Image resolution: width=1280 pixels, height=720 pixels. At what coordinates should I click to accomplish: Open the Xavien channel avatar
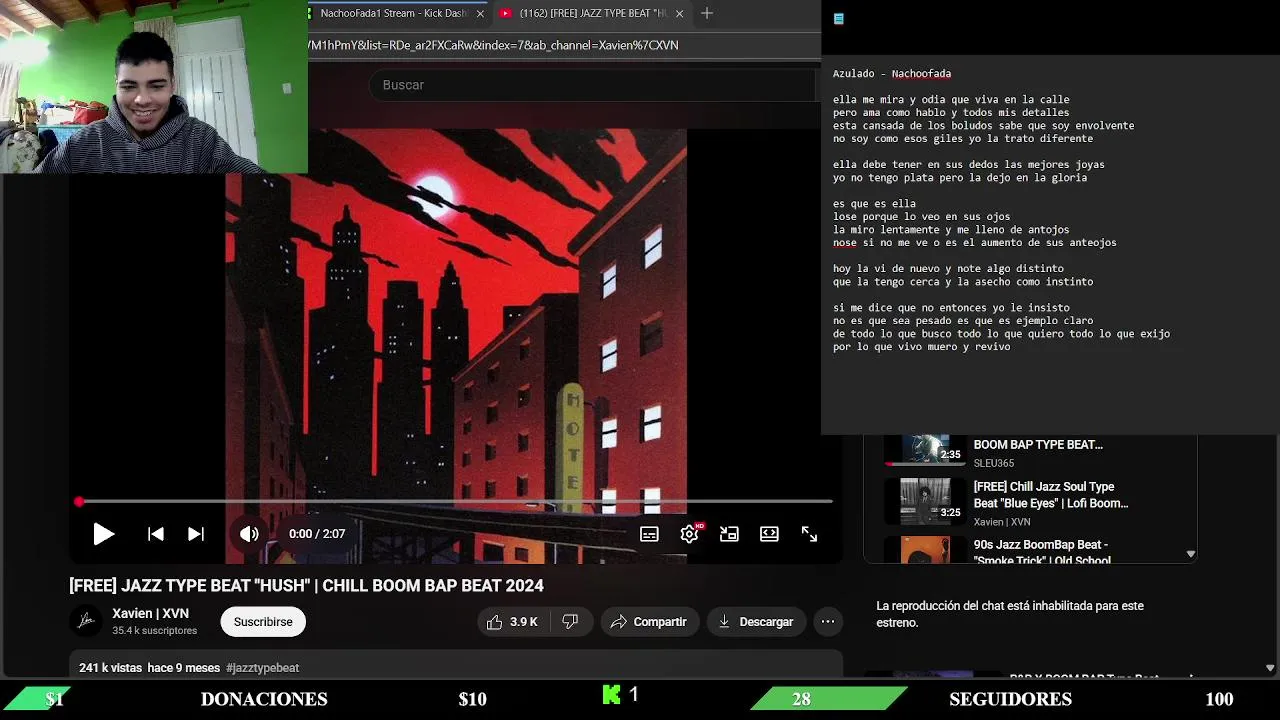(x=87, y=621)
